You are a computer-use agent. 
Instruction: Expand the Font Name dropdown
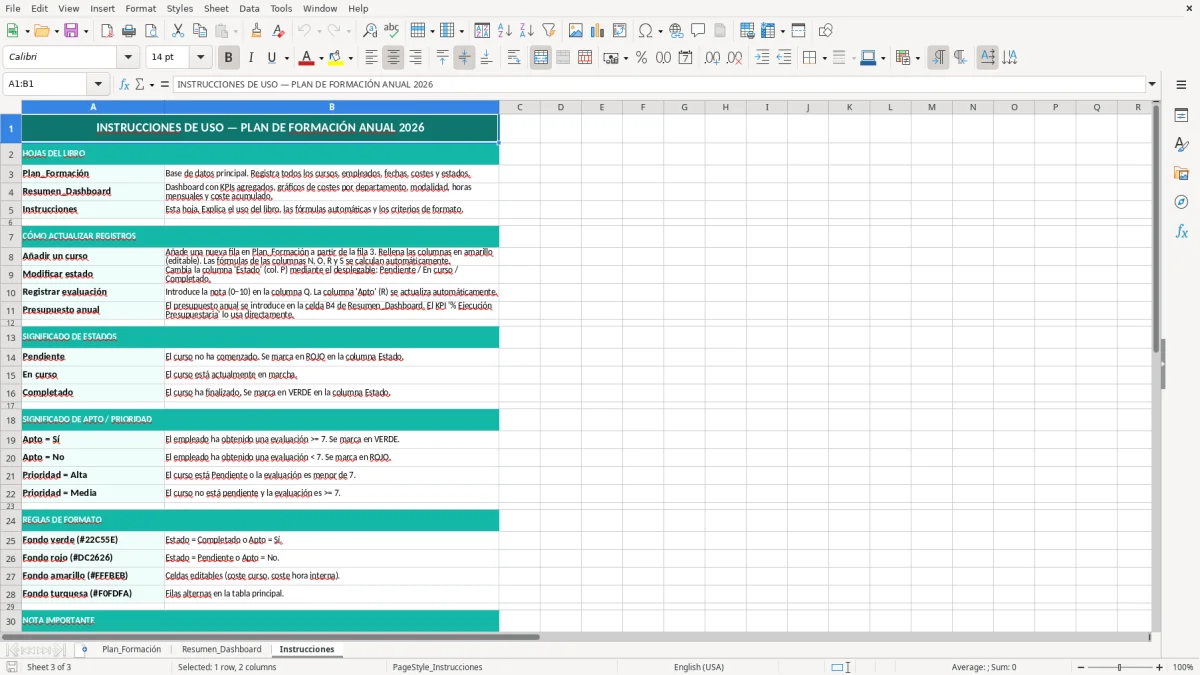pos(128,58)
